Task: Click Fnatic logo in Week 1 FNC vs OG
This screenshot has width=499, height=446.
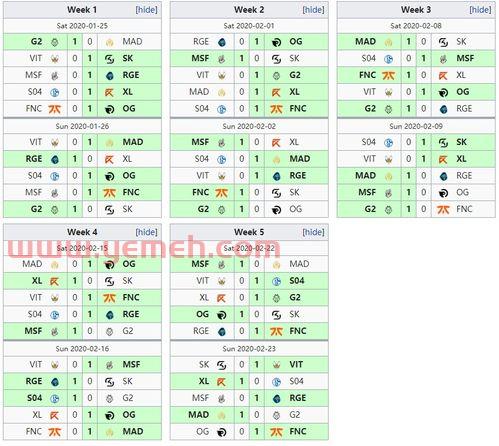Action: 55,109
